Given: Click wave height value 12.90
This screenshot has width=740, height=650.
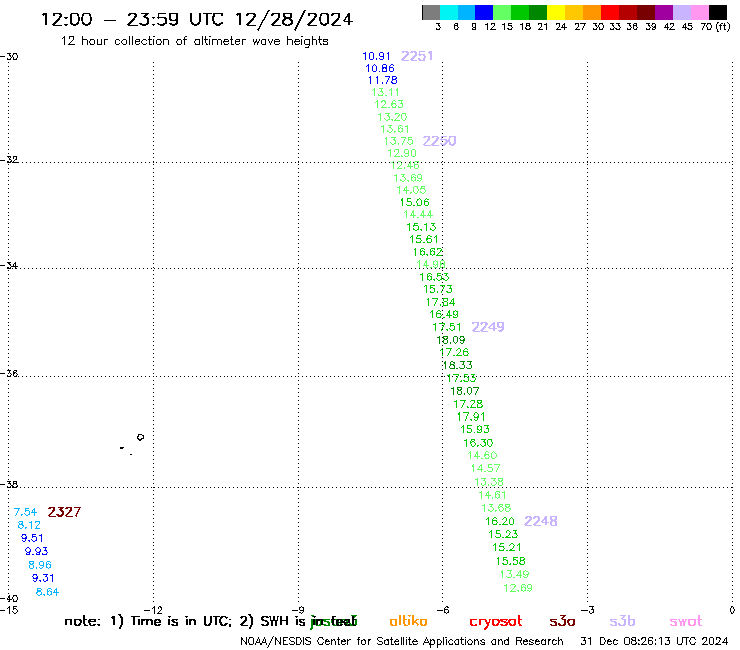Looking at the screenshot, I should (402, 153).
